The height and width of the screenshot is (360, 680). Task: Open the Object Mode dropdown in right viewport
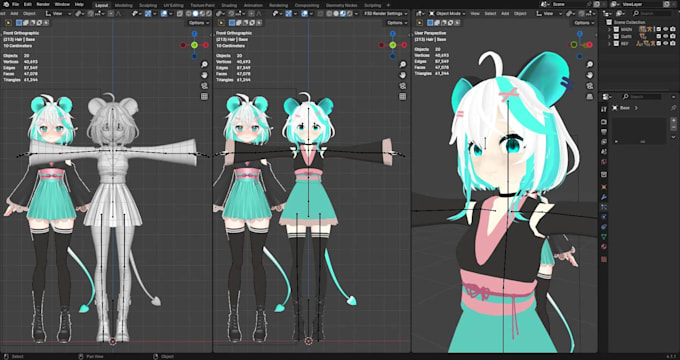(447, 13)
